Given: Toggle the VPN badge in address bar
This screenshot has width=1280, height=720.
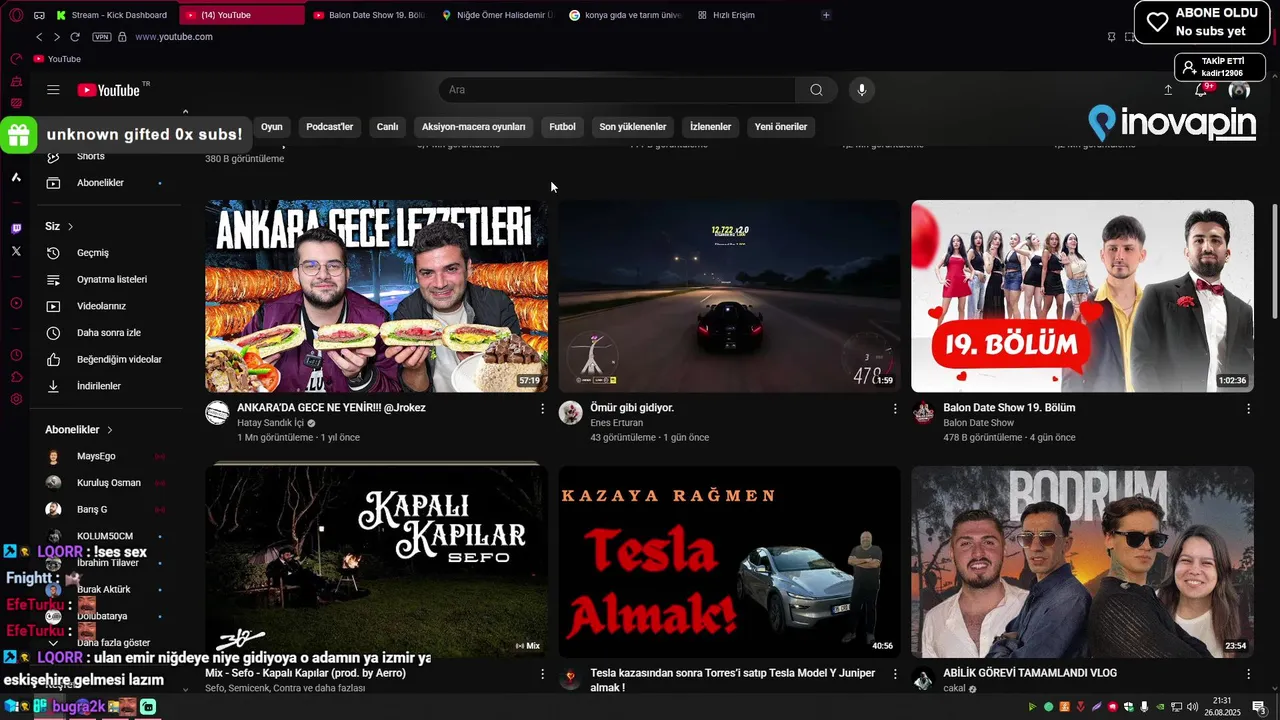Looking at the screenshot, I should coord(102,37).
